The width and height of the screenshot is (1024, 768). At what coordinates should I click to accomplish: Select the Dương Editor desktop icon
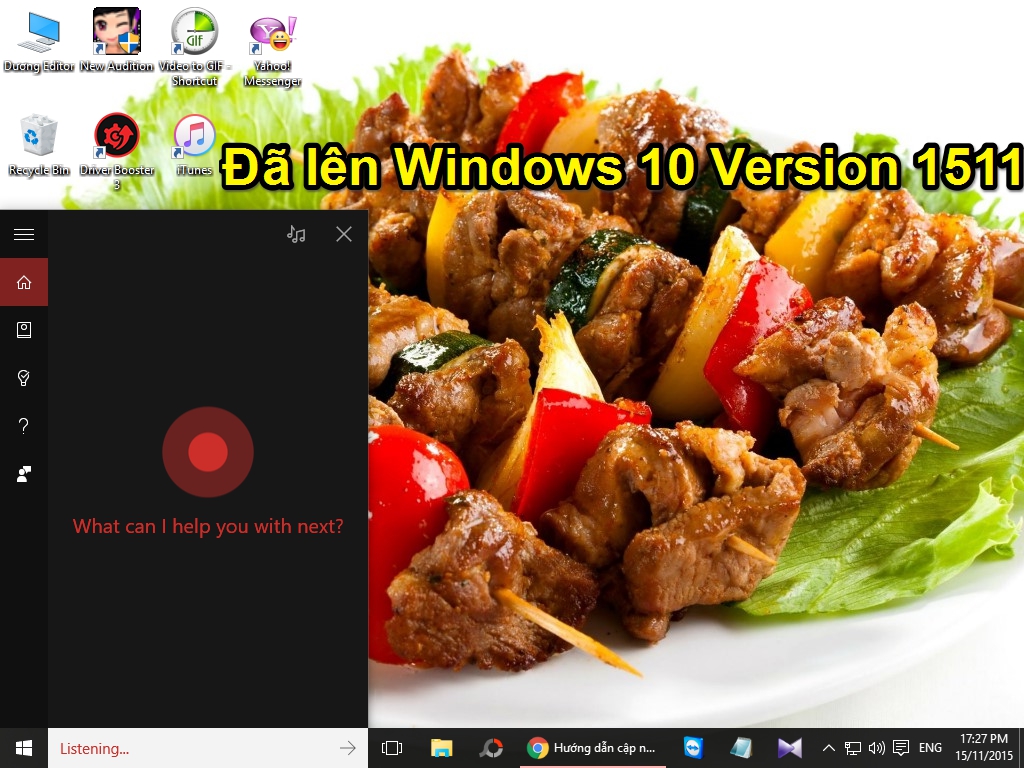[39, 41]
